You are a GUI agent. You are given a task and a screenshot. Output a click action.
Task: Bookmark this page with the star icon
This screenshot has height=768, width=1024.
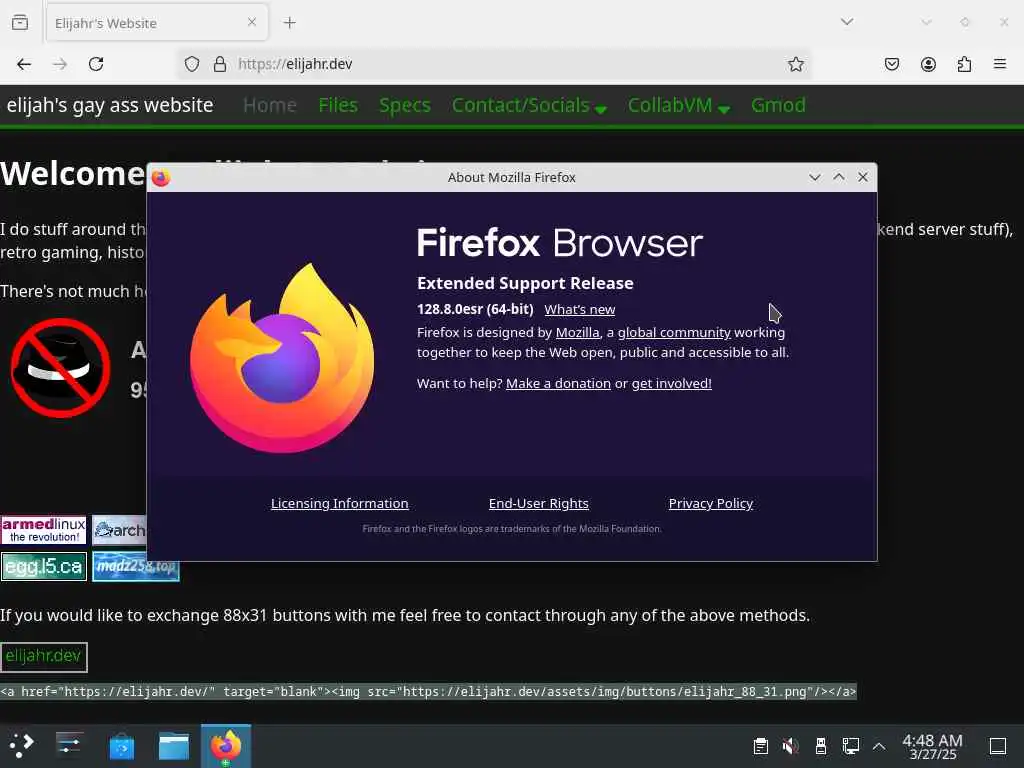pyautogui.click(x=795, y=64)
